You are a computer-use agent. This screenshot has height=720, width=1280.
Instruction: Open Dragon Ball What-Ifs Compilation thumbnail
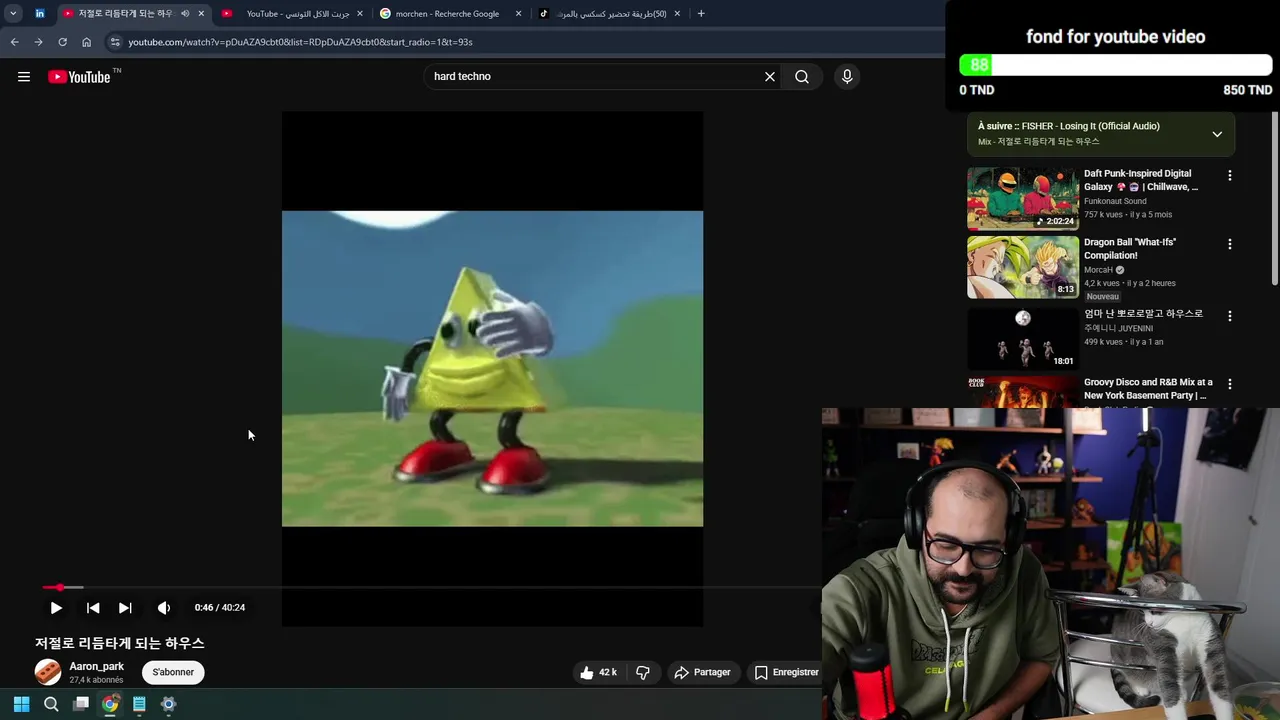click(x=1023, y=267)
